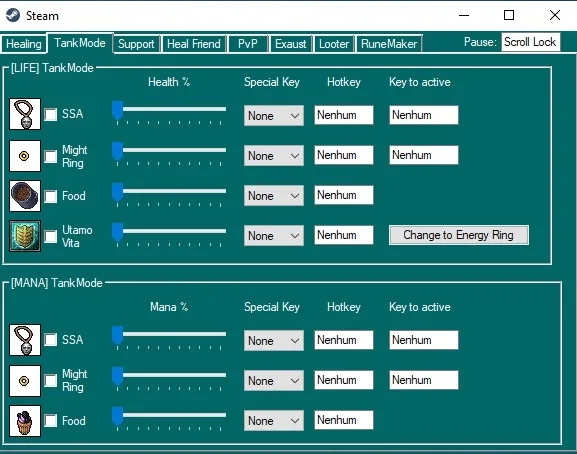Click the LIFE SSA Health % slider
This screenshot has height=454, width=577.
tap(169, 112)
